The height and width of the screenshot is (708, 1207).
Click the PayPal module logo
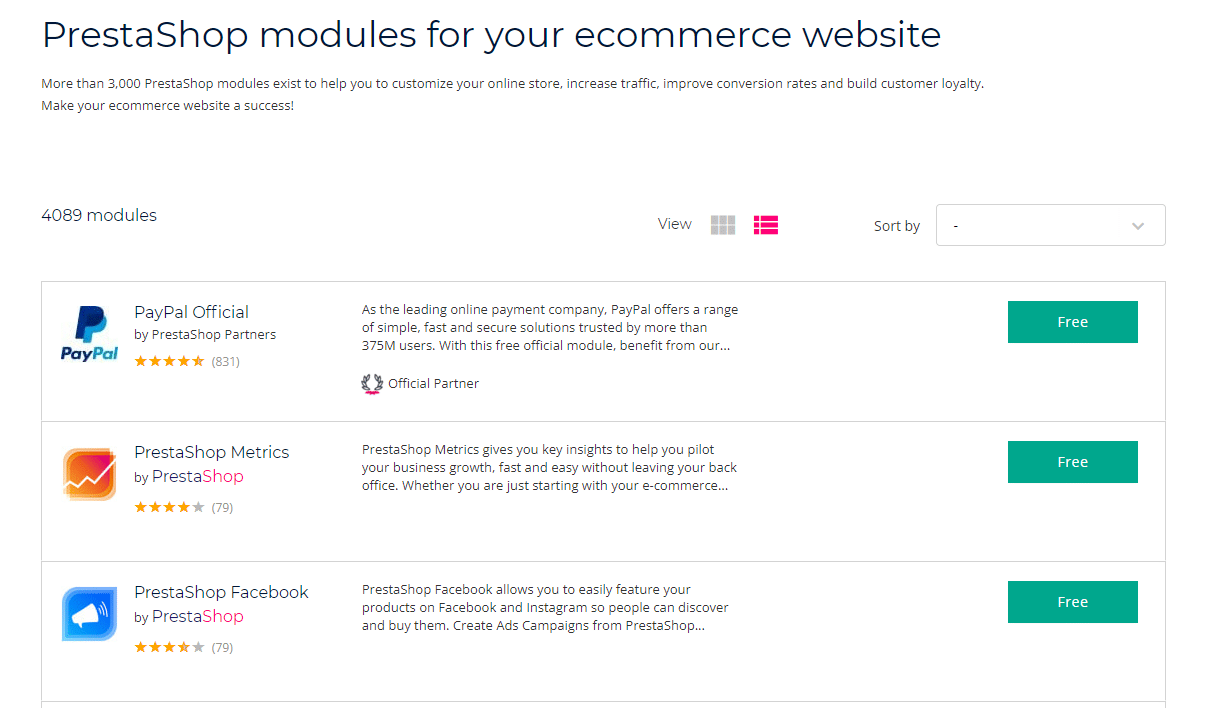click(x=88, y=332)
